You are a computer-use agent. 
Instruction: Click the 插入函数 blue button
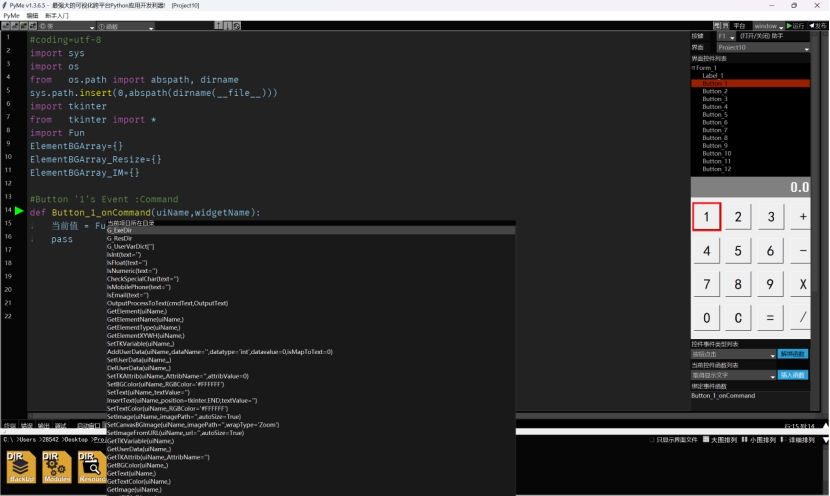(792, 375)
